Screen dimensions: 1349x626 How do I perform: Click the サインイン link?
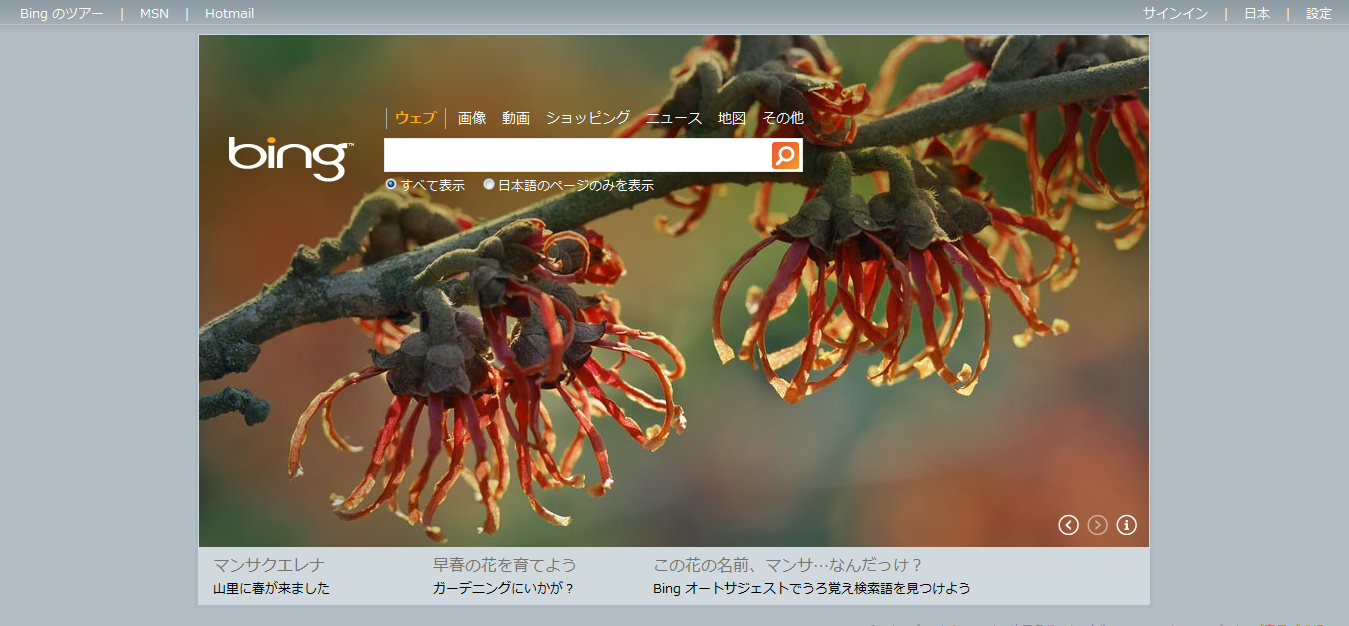click(x=1175, y=14)
